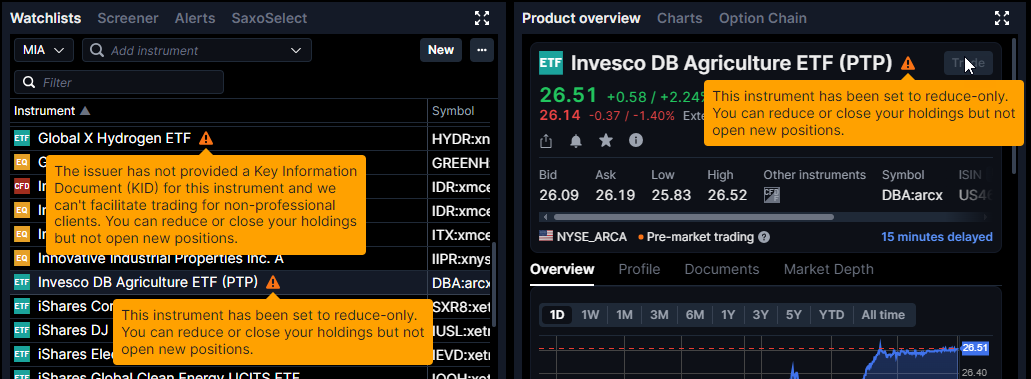This screenshot has width=1031, height=379.
Task: Click the share icon under the price
Action: (546, 140)
